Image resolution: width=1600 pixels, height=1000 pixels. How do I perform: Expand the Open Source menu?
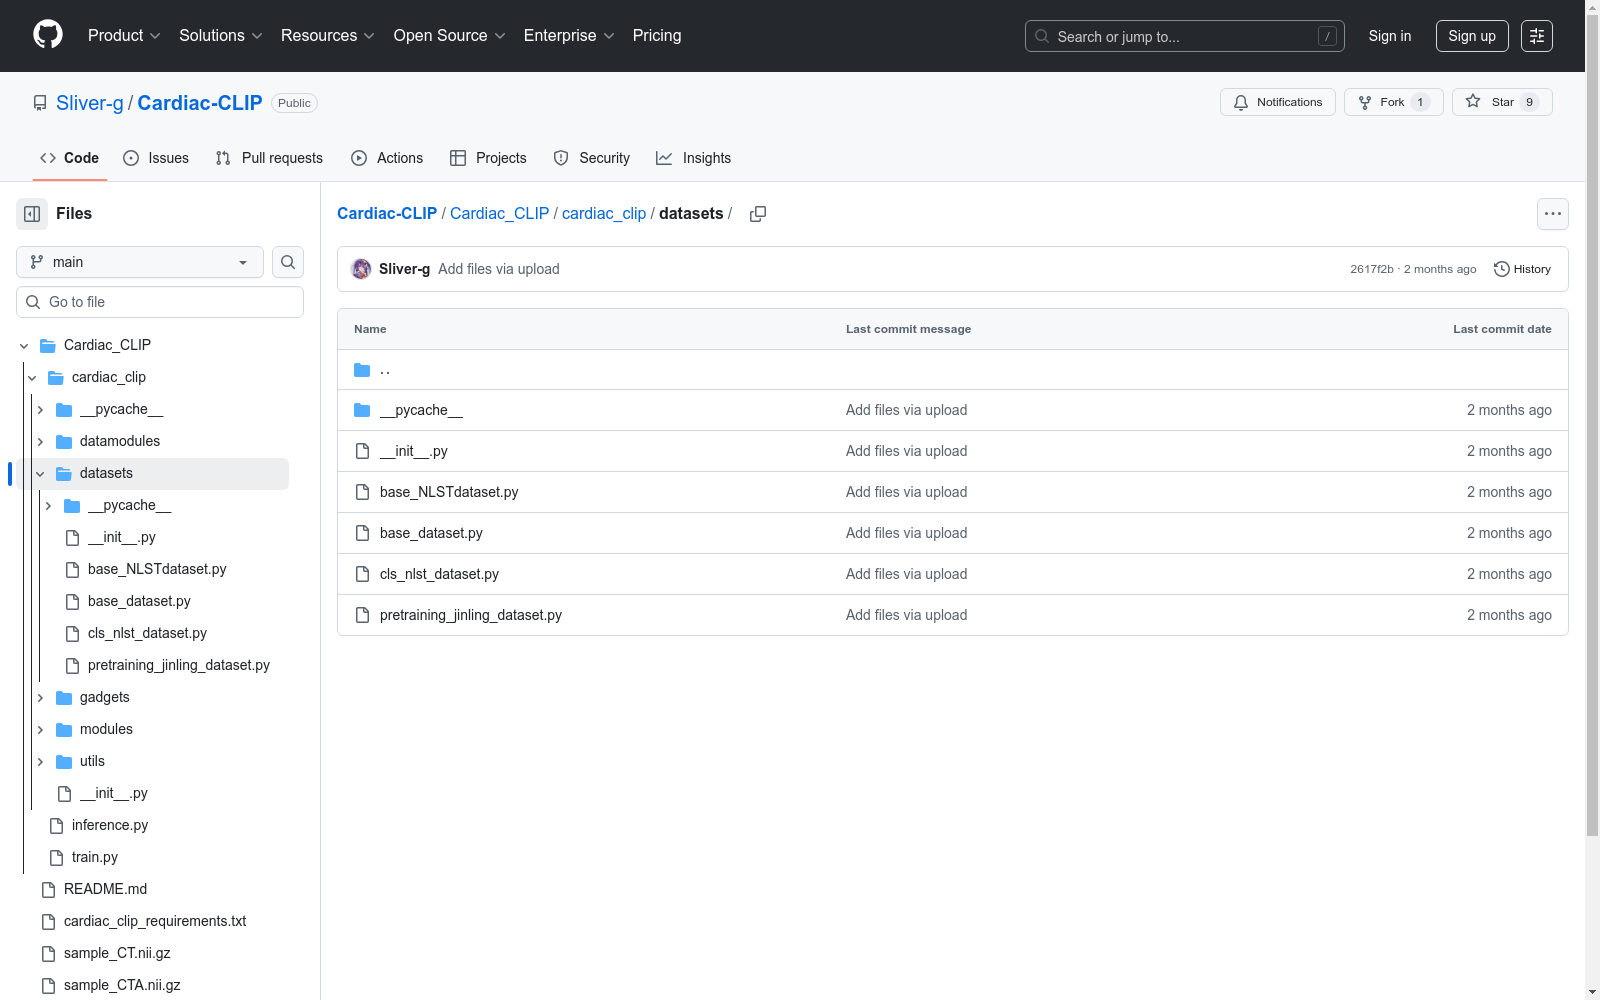click(450, 36)
